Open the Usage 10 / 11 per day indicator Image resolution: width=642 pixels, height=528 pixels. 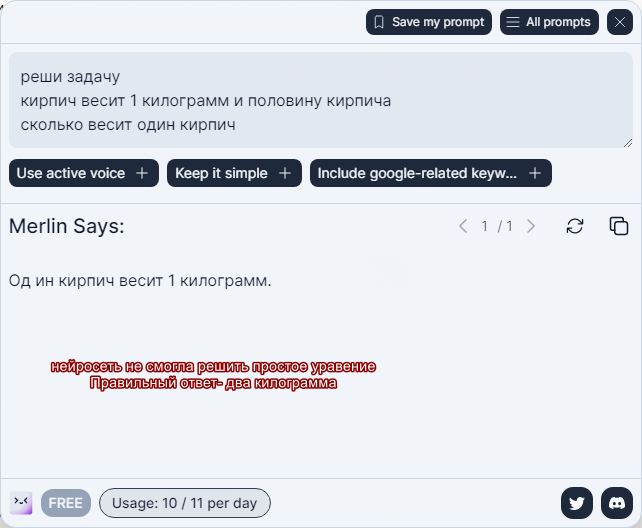[185, 503]
